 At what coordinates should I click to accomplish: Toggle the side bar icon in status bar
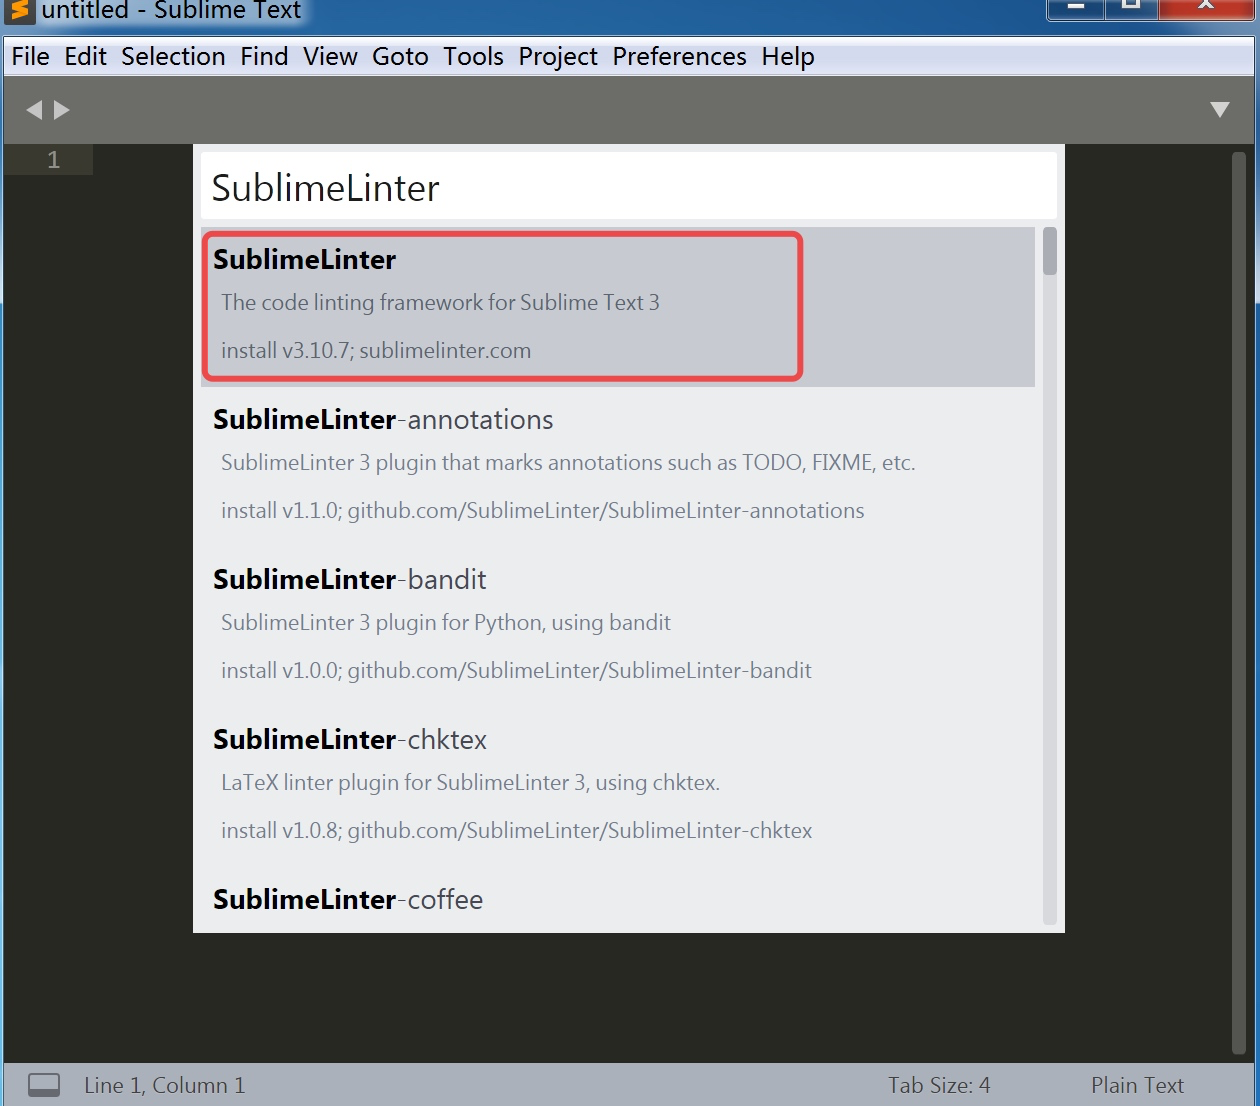coord(44,1085)
